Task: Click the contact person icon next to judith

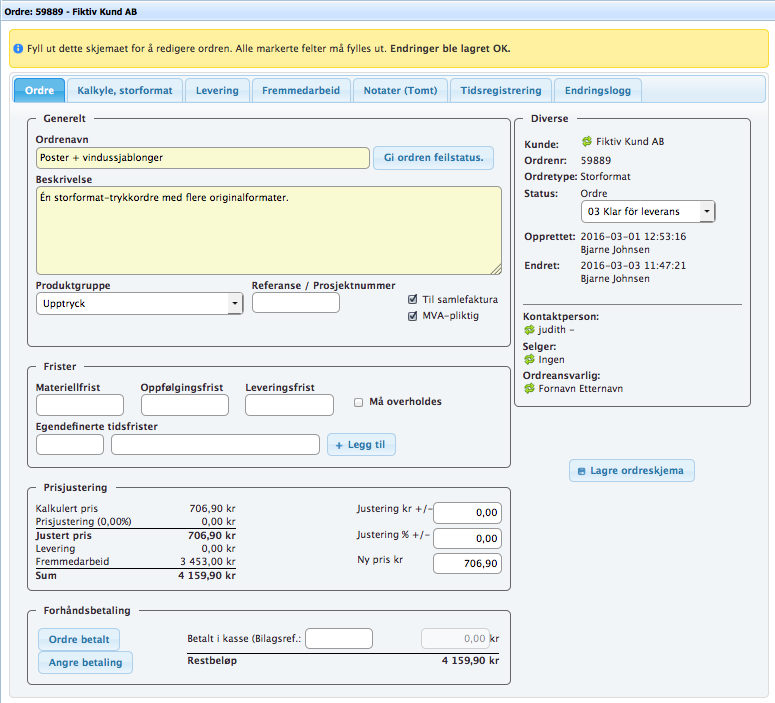Action: 530,329
